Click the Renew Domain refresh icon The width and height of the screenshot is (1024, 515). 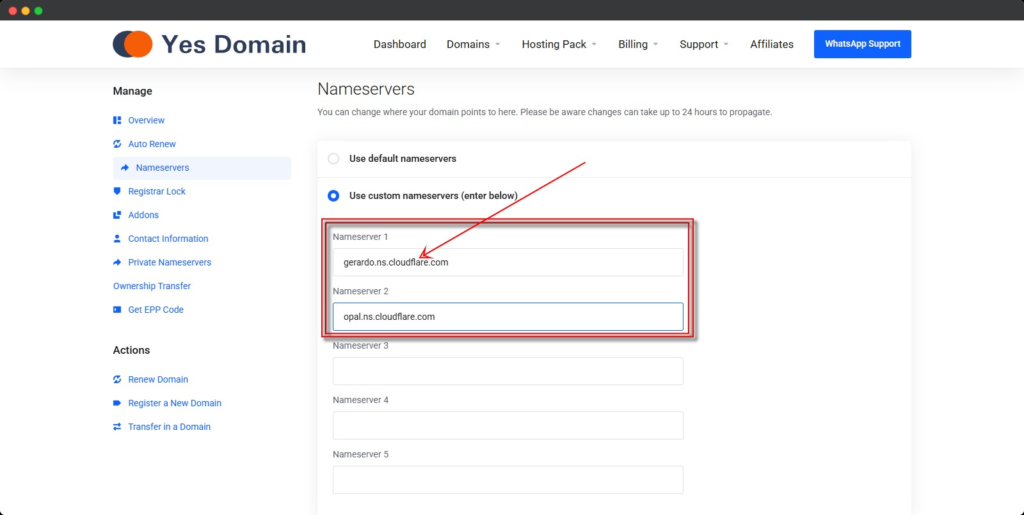pyautogui.click(x=117, y=379)
